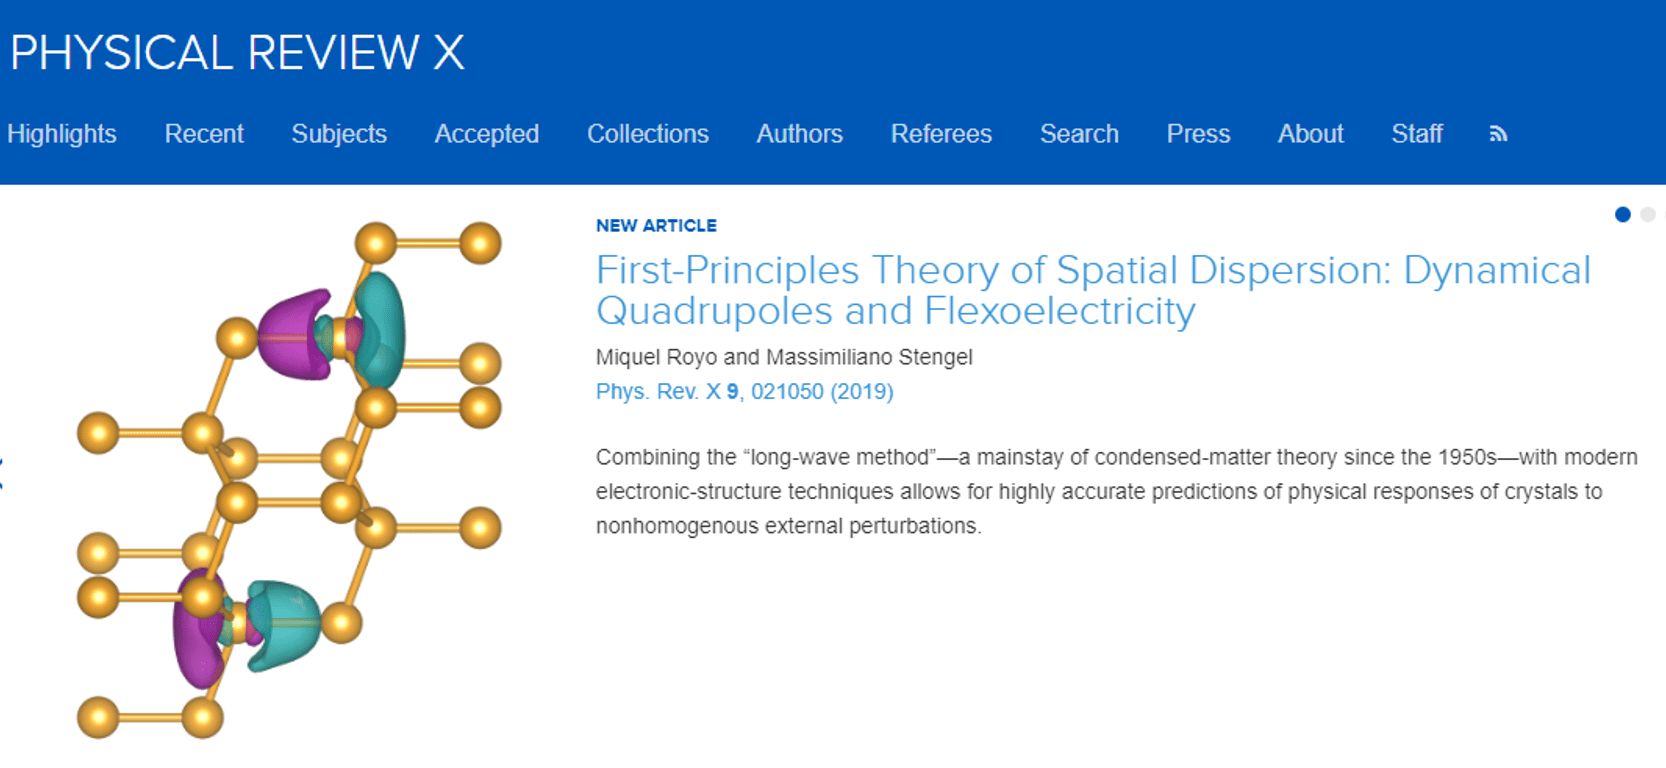This screenshot has width=1666, height=768.
Task: Open the Search page
Action: click(1079, 134)
